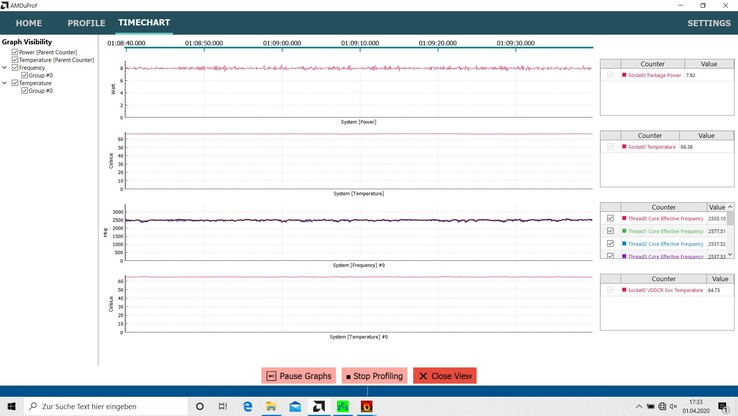Toggle Socket0 VDDCR Soc Temperature checkbox

click(x=610, y=290)
